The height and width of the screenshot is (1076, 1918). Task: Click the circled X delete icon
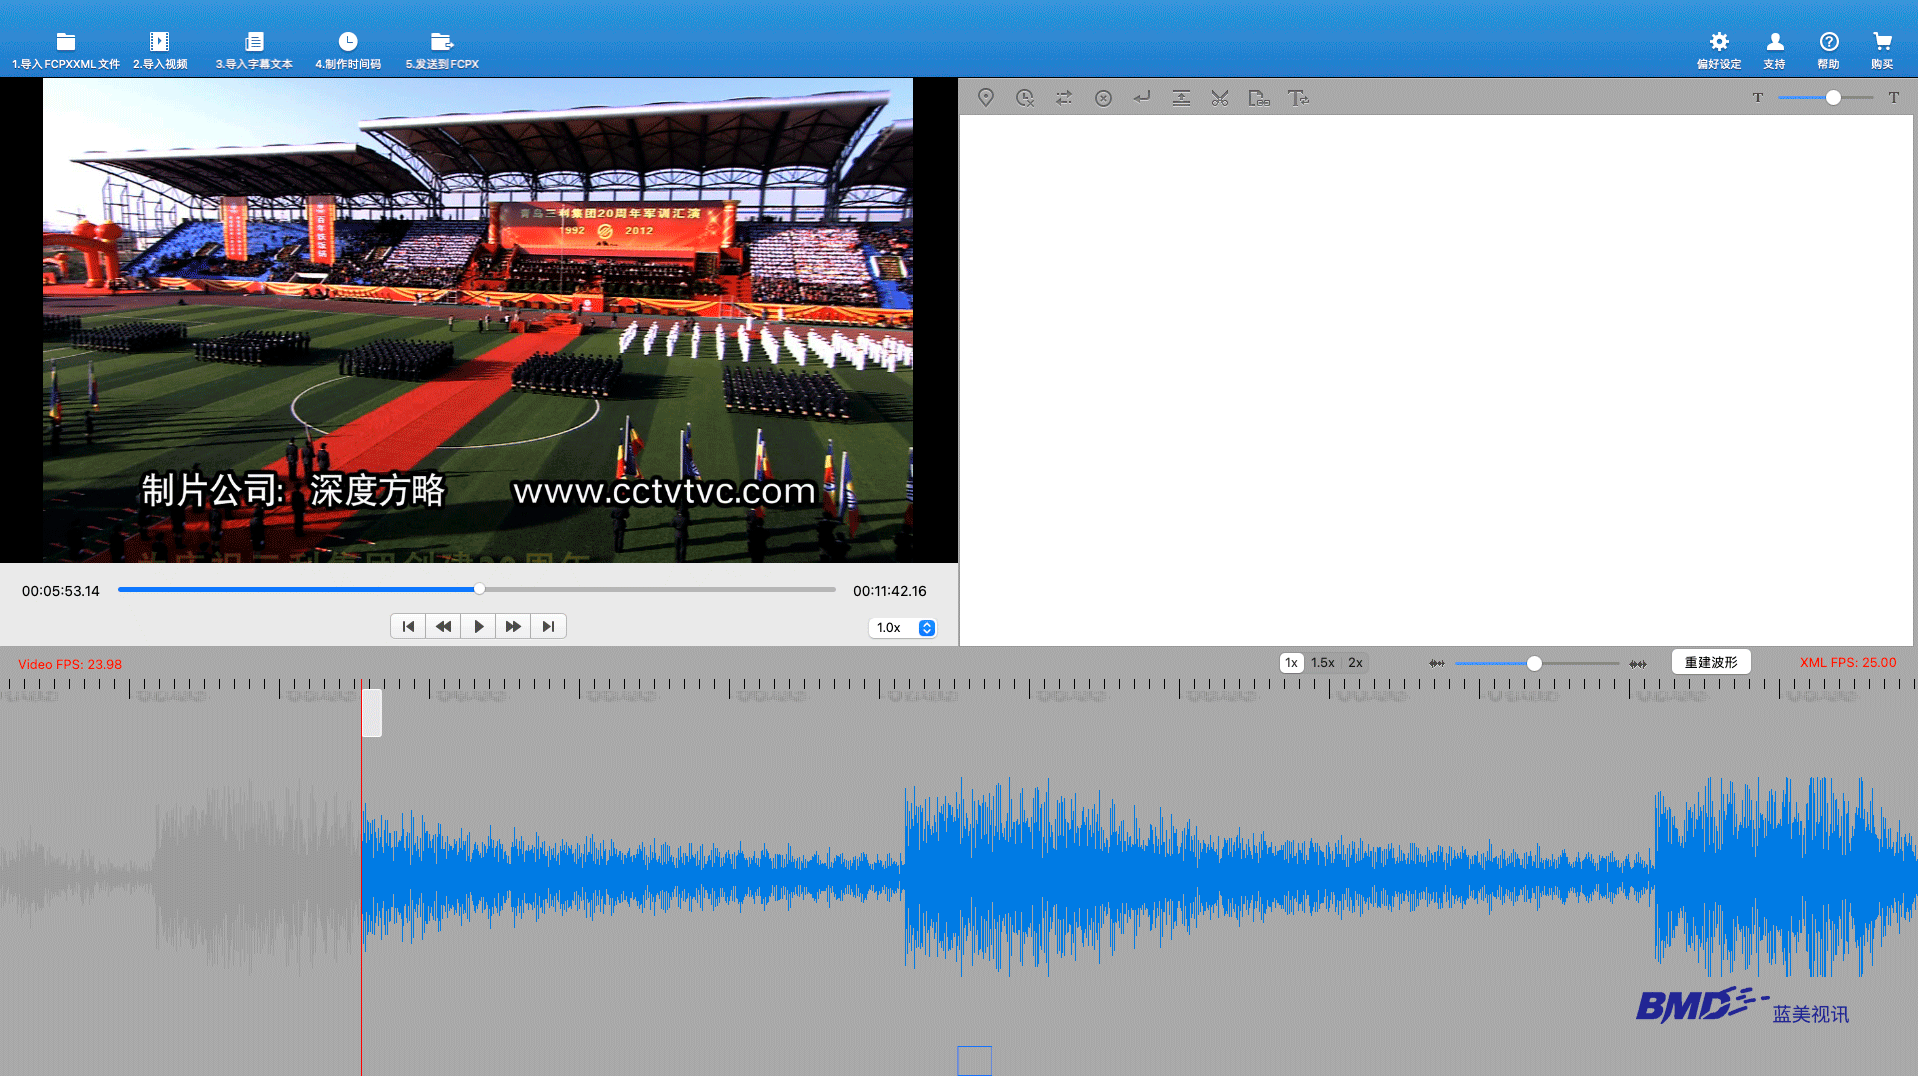1103,98
